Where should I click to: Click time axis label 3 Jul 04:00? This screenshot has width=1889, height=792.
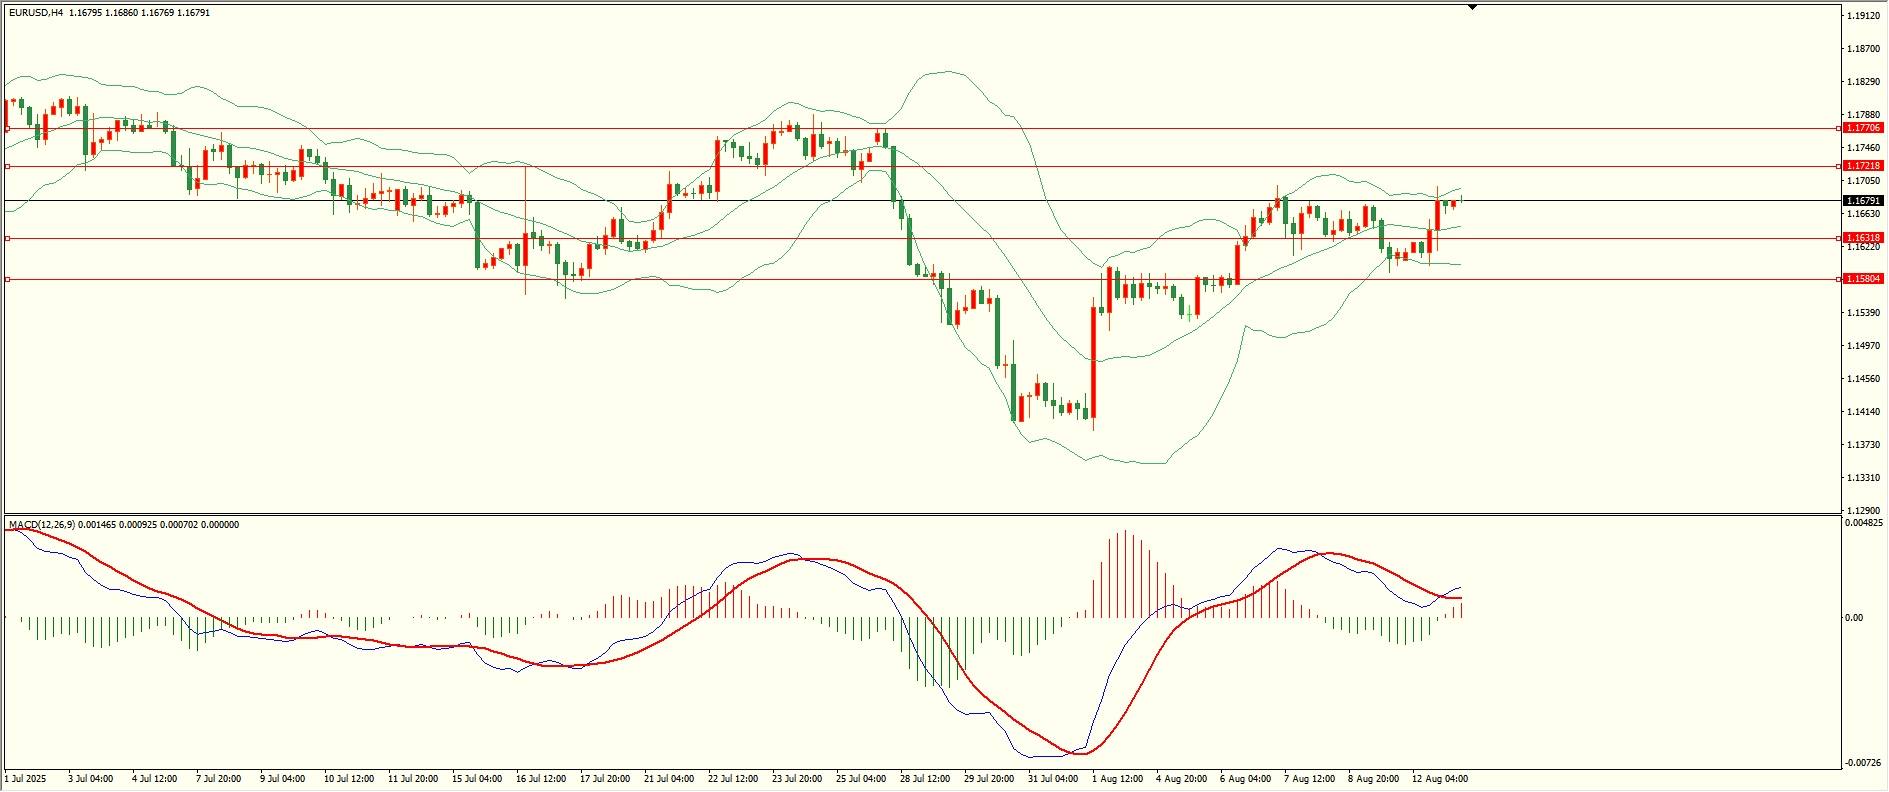91,779
